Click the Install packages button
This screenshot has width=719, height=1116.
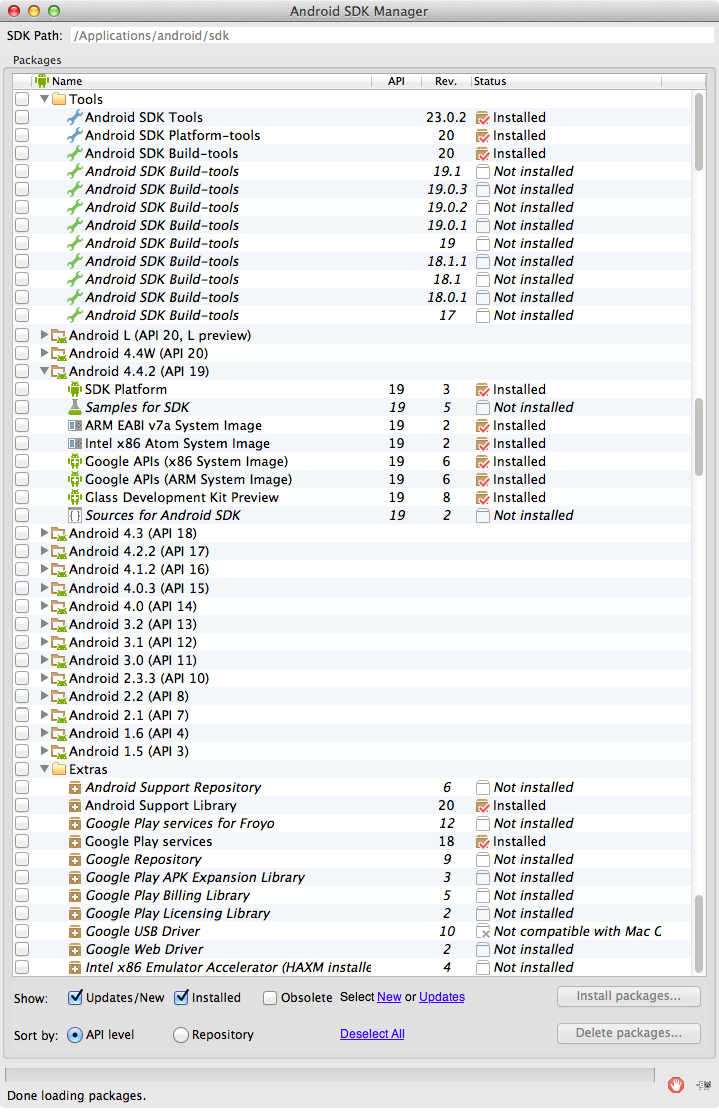point(629,996)
